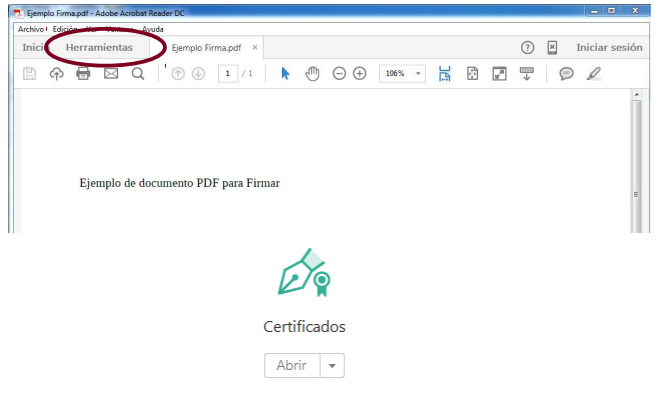Go to previous page arrow

click(178, 74)
